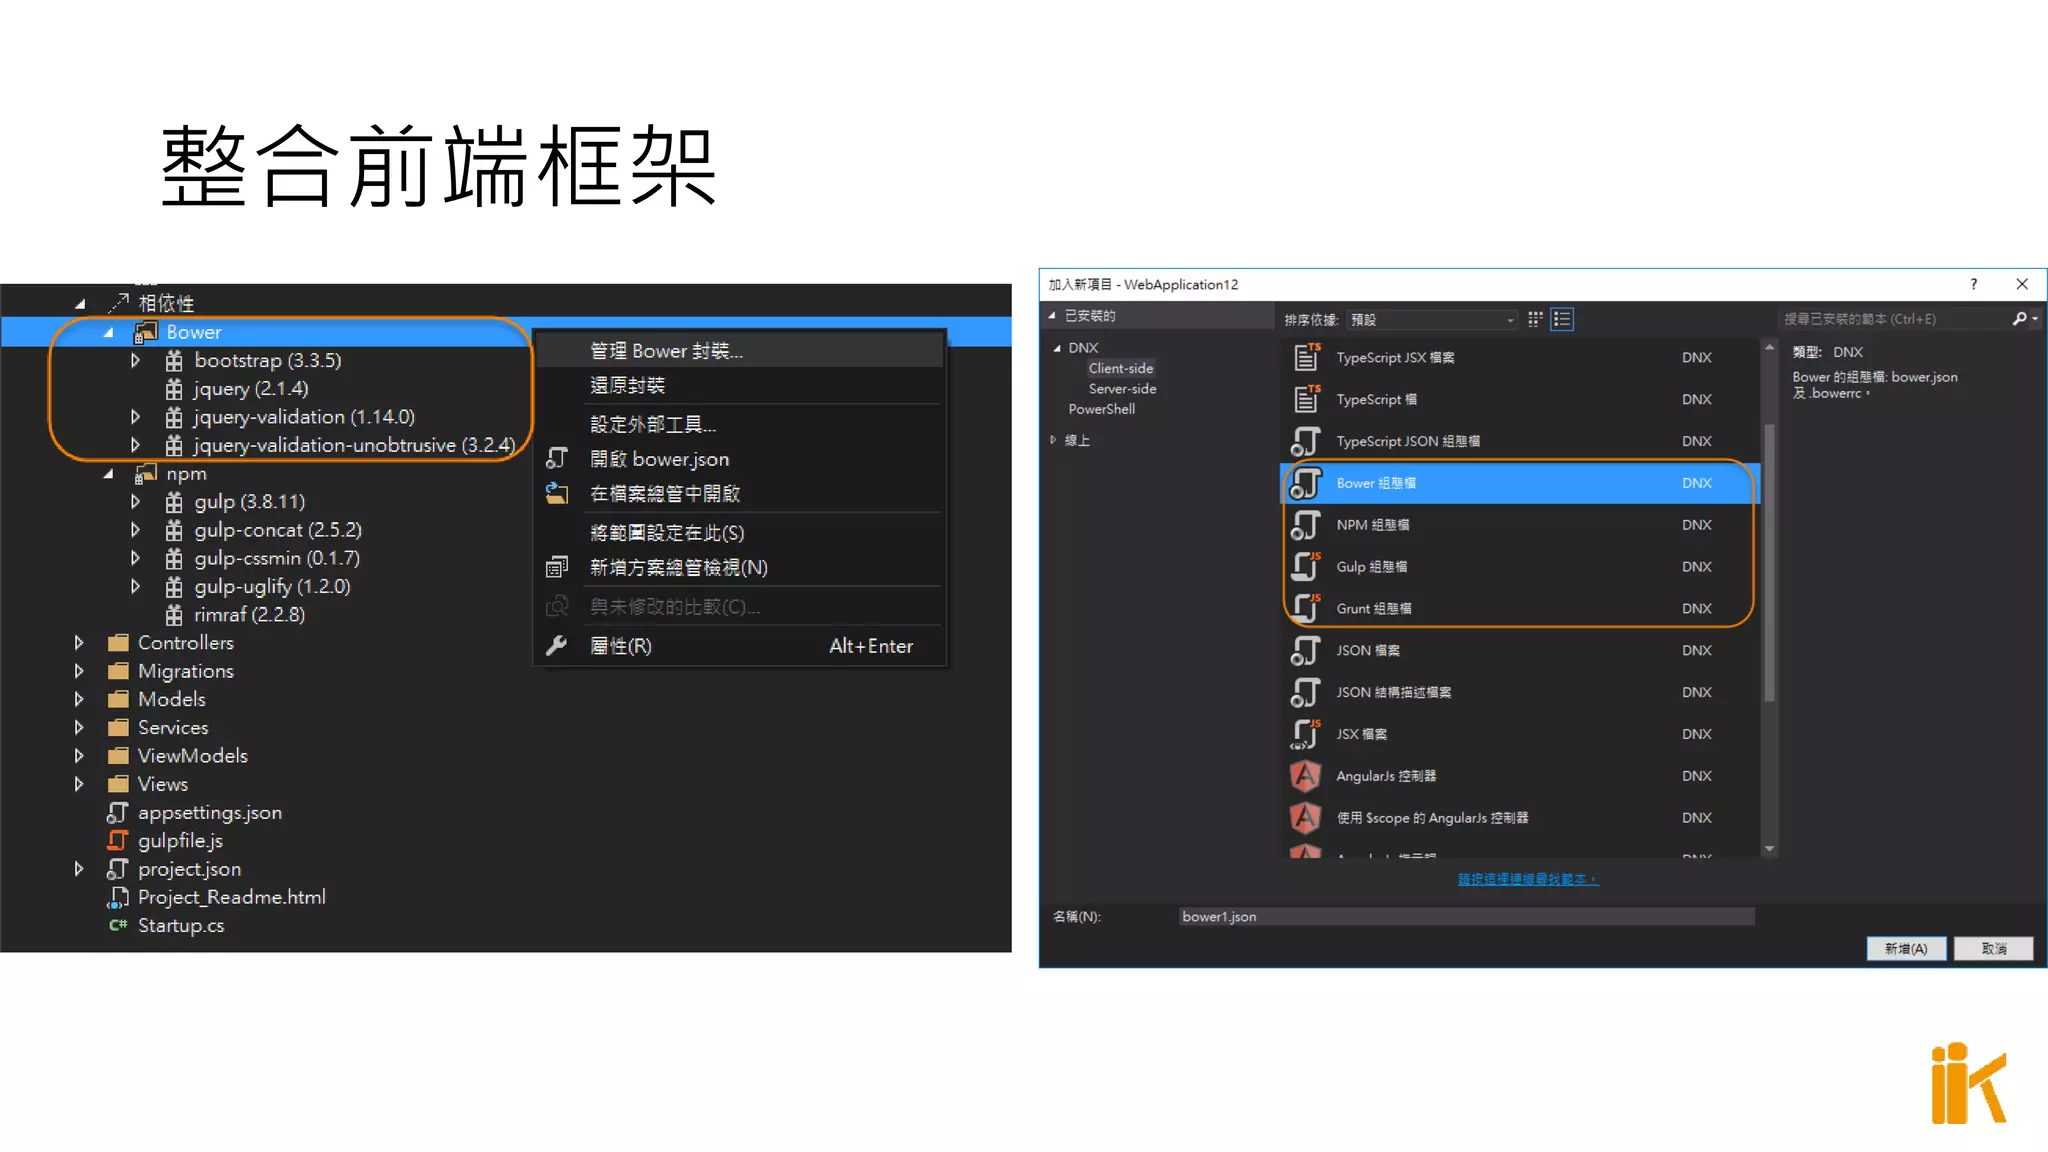This screenshot has height=1152, width=2048.
Task: Click the icon beside 新增方案總管檢視(N)
Action: [557, 568]
